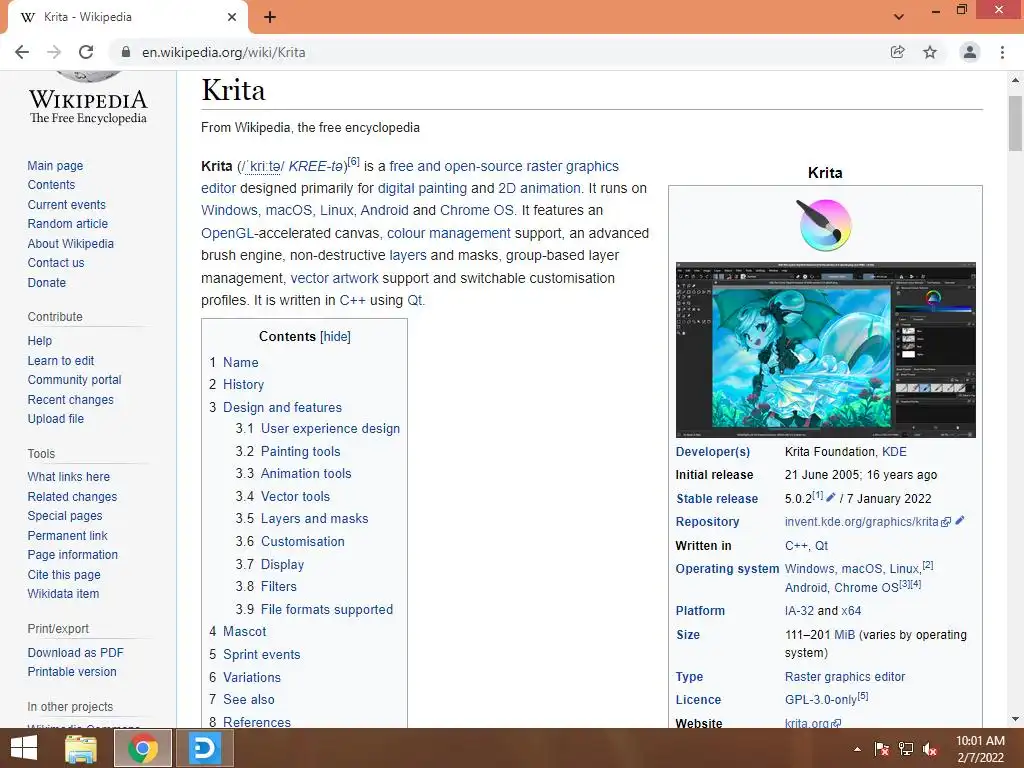The image size is (1024, 768).
Task: Hide the Contents table via [hide]
Action: point(336,336)
